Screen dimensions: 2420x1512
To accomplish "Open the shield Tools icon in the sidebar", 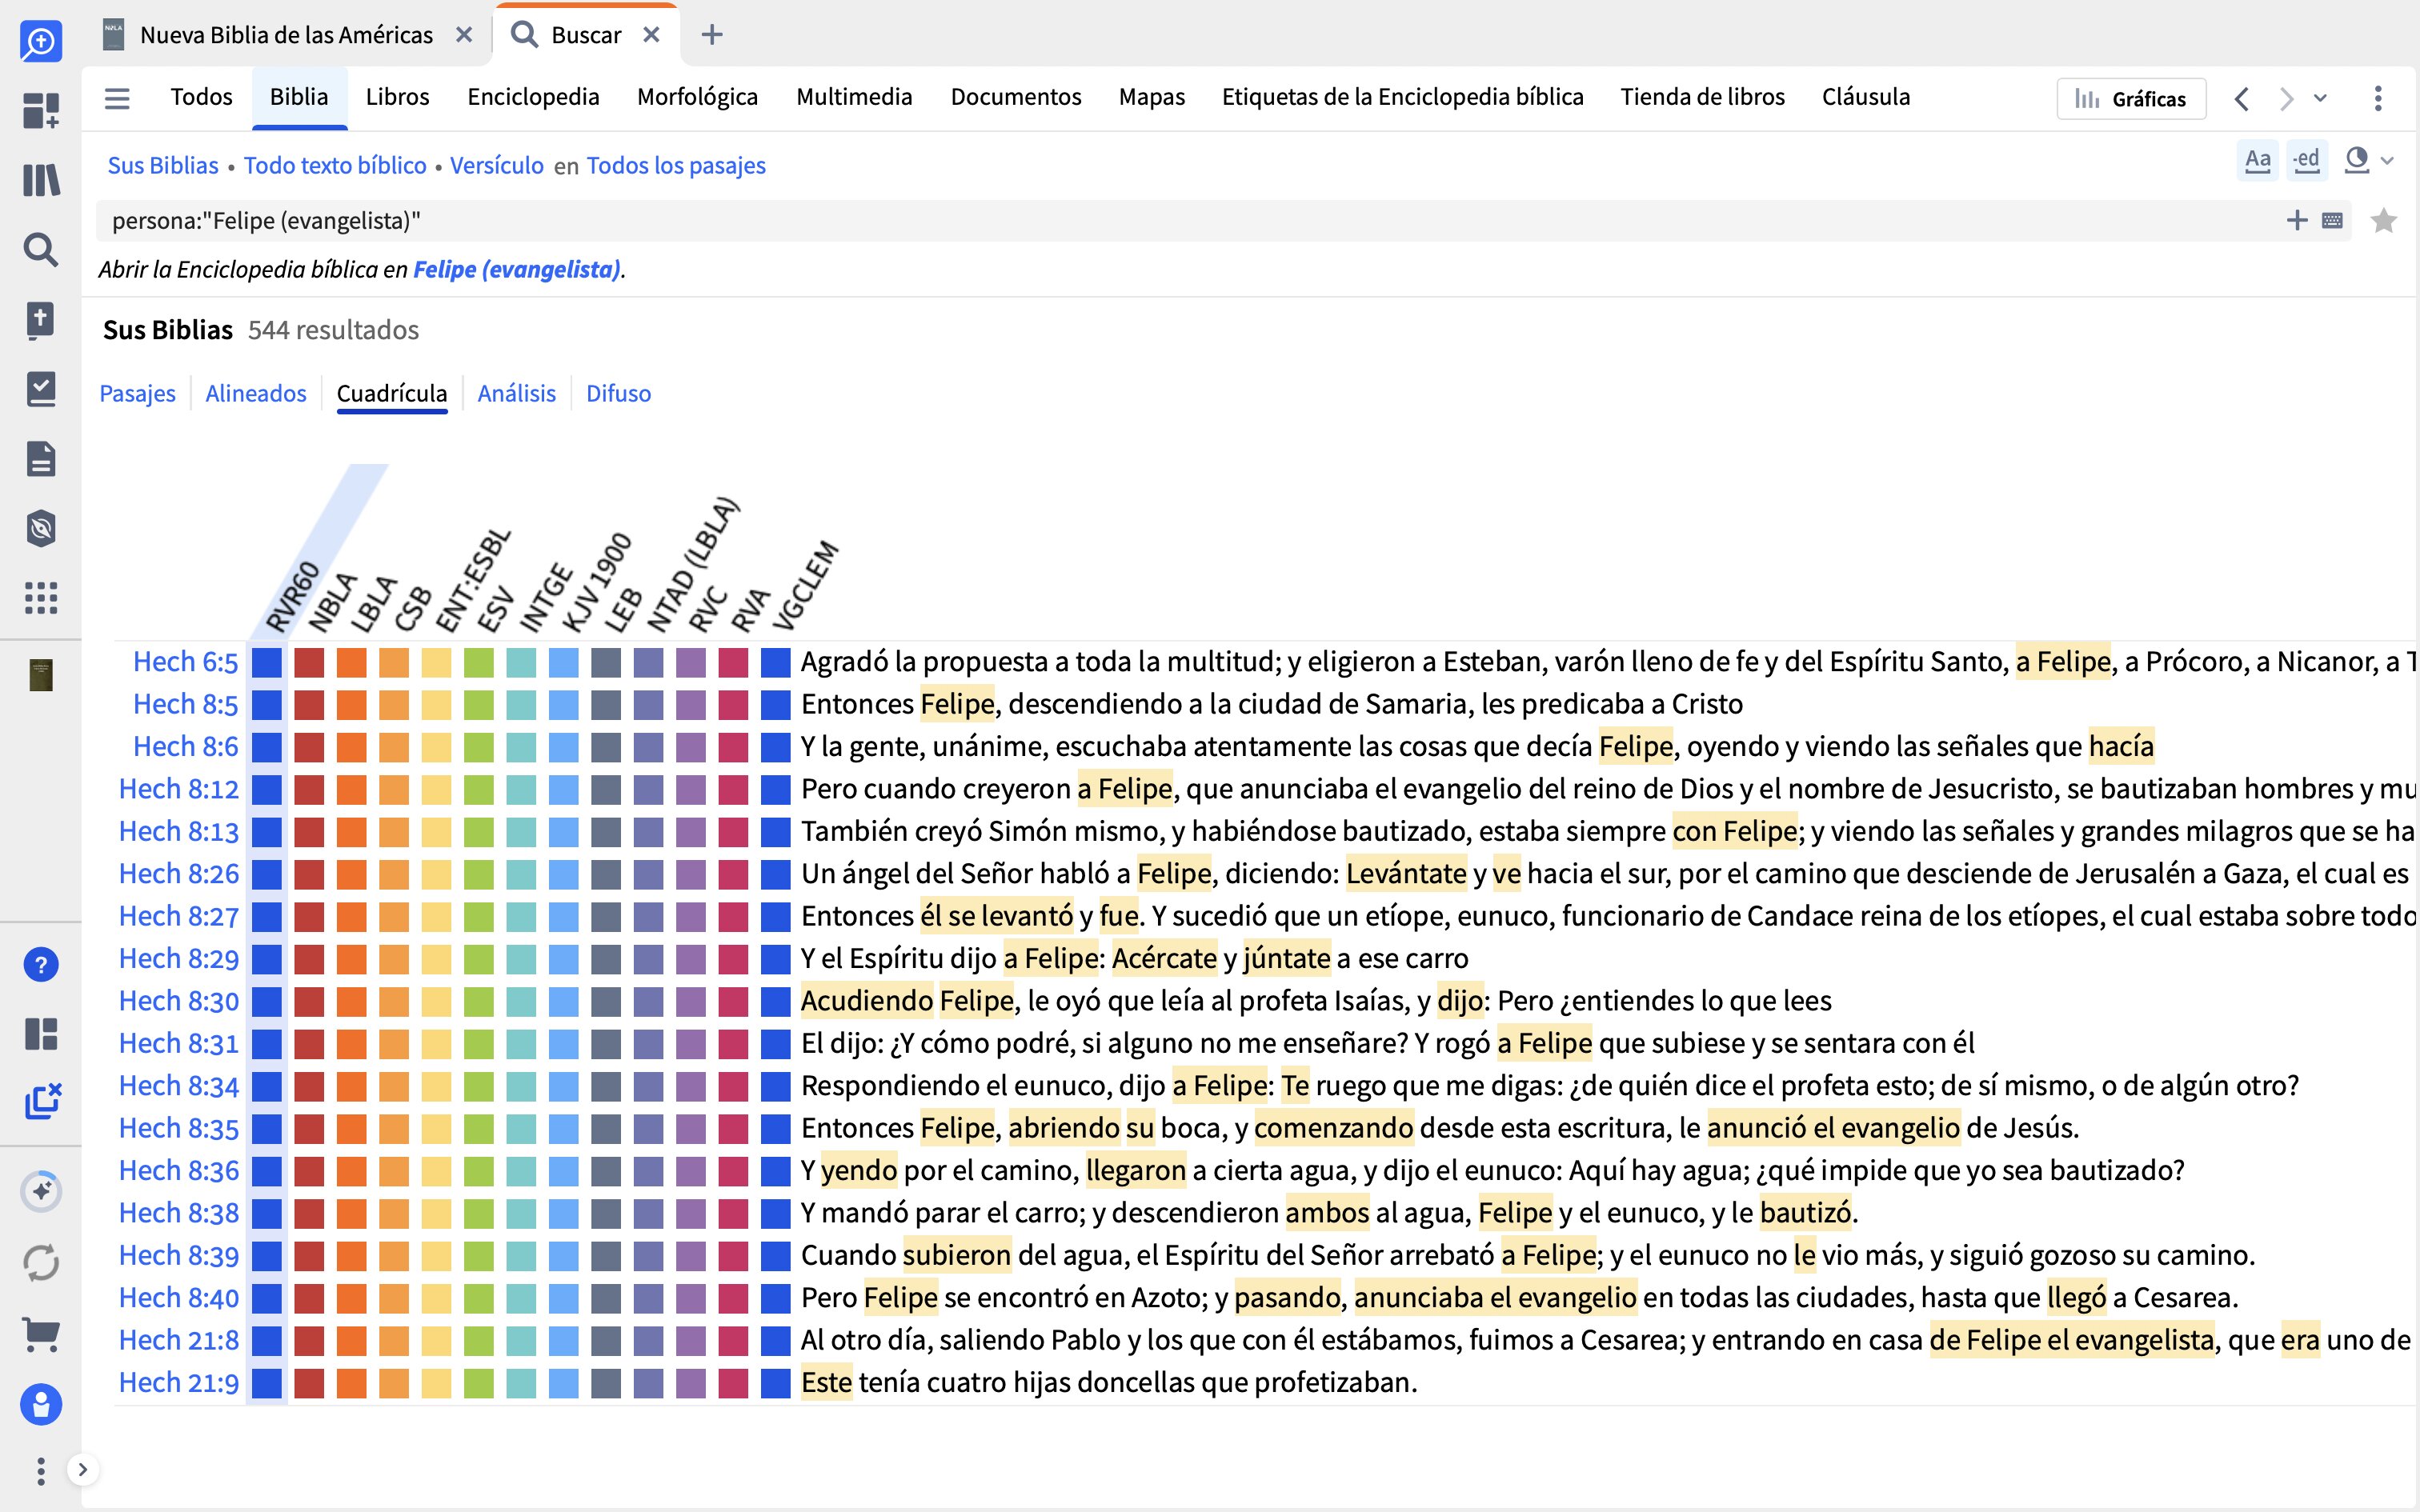I will tap(41, 528).
